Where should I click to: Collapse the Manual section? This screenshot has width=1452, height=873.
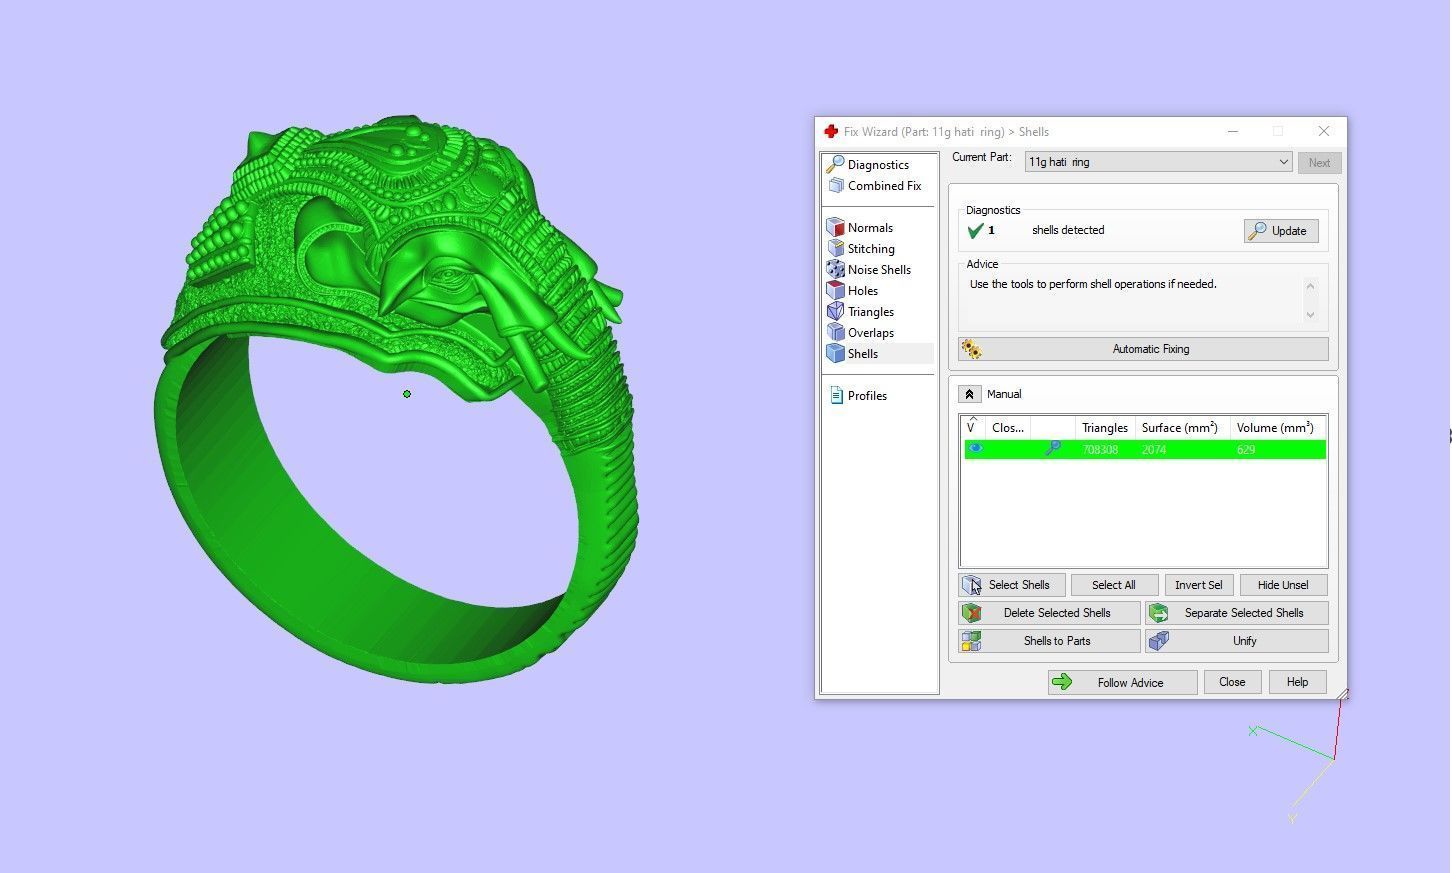969,394
